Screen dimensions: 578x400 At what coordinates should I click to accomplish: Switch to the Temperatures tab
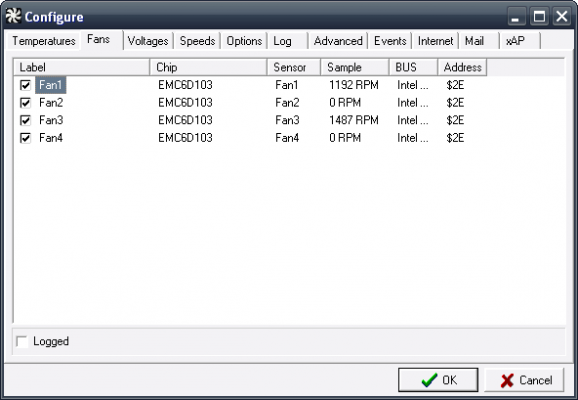43,41
